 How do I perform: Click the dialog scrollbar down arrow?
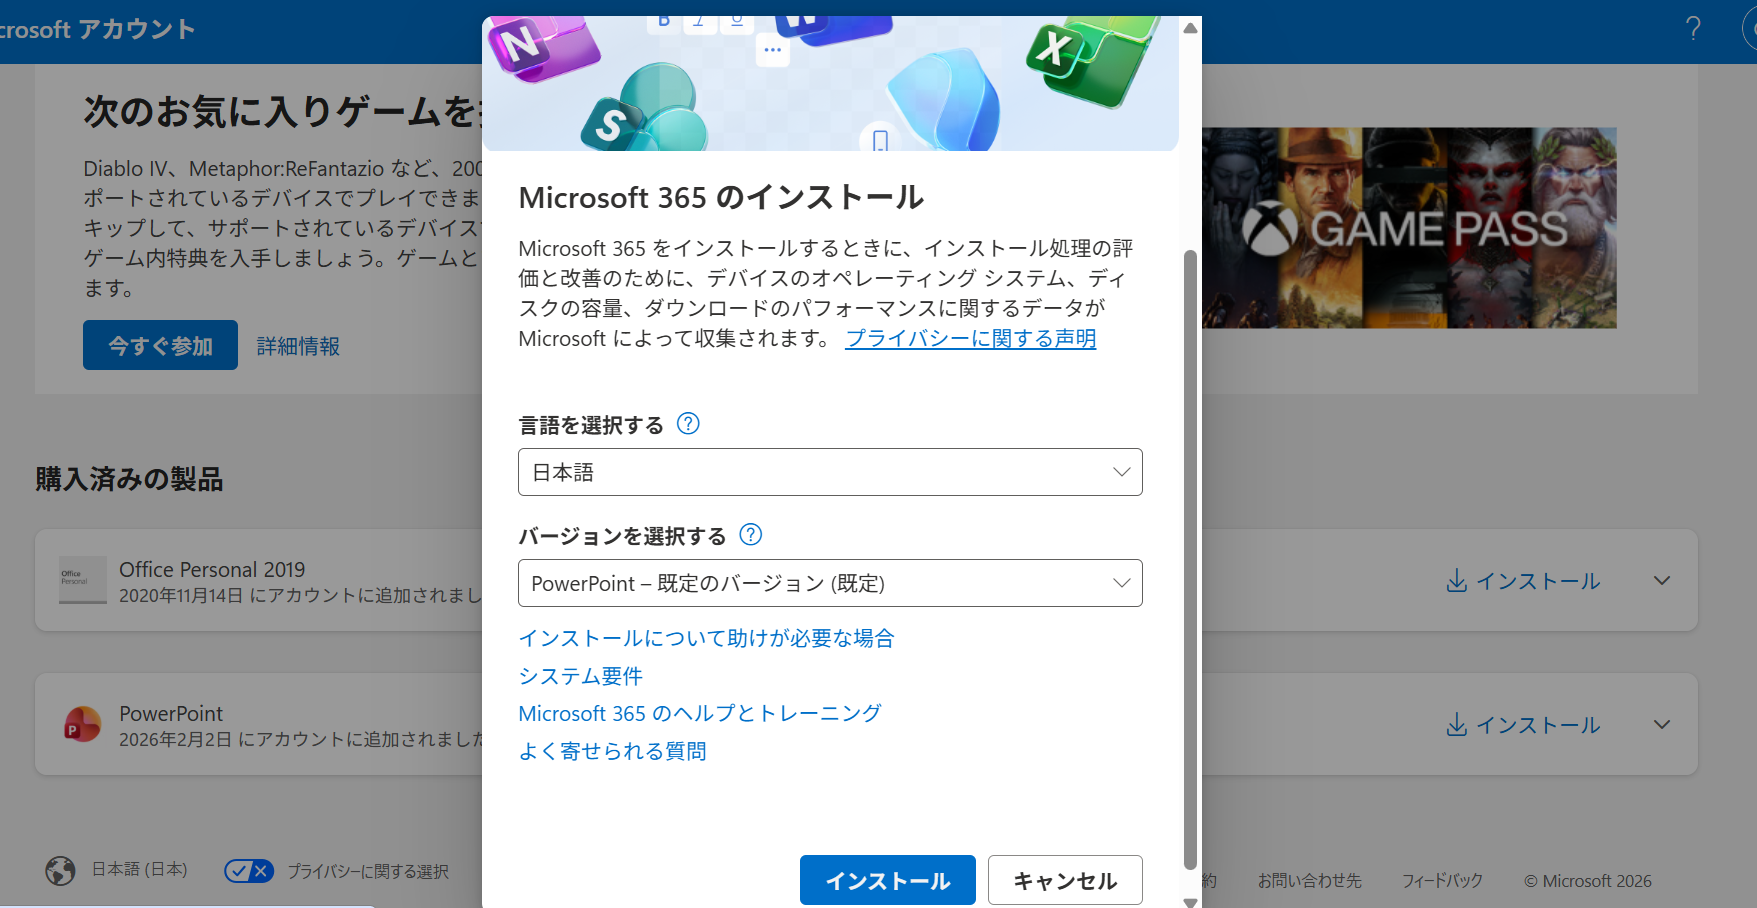(1190, 901)
